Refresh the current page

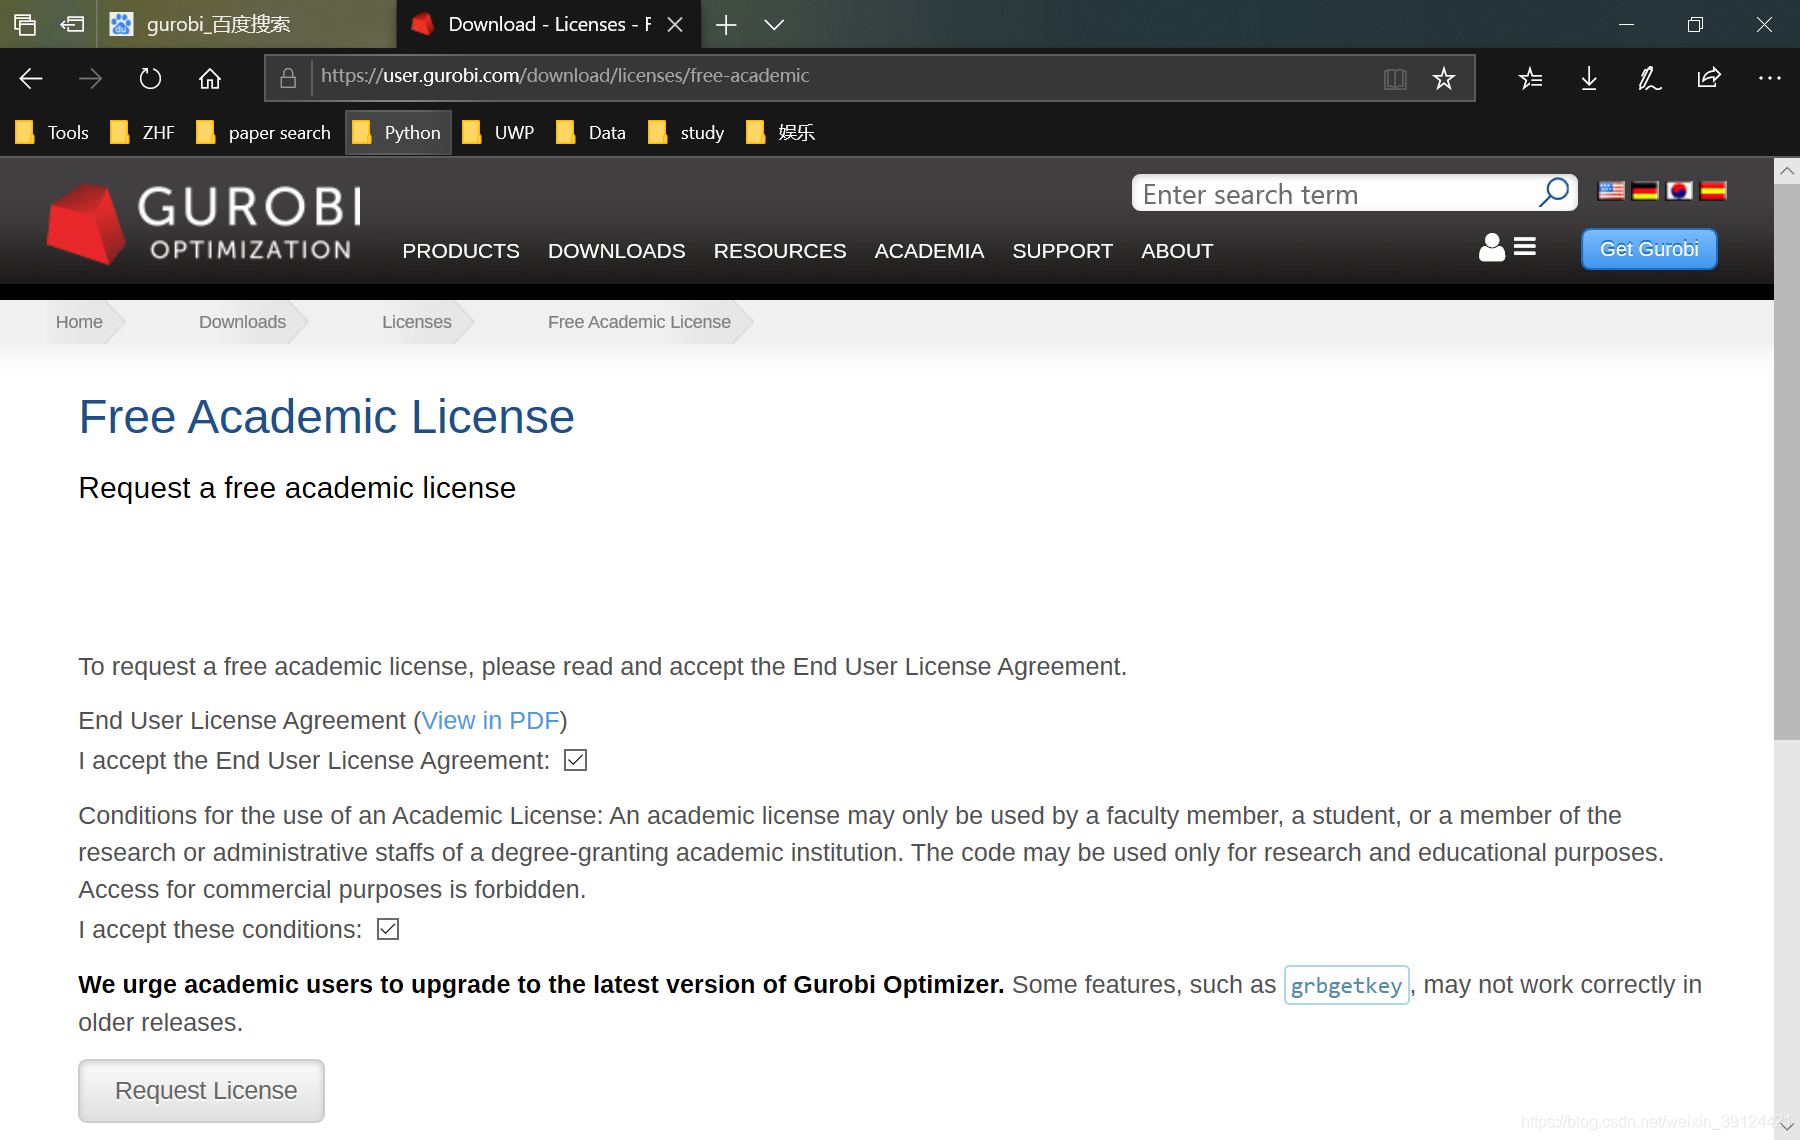[x=150, y=78]
